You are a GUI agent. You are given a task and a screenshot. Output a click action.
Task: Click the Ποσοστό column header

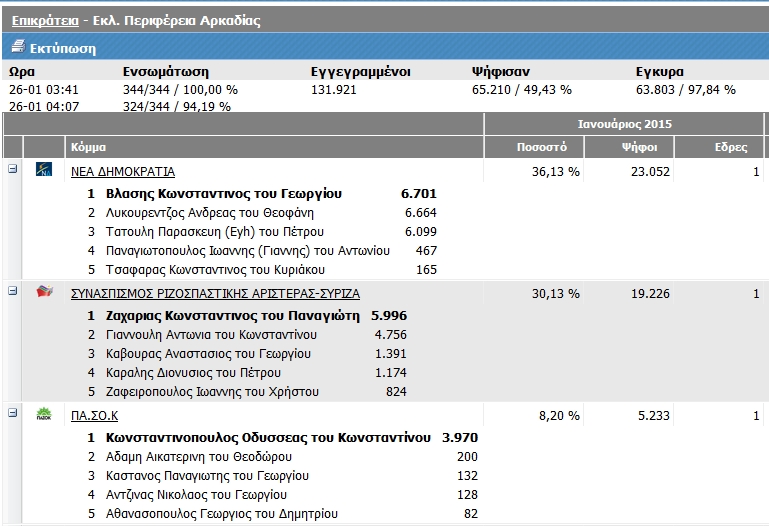click(x=542, y=147)
